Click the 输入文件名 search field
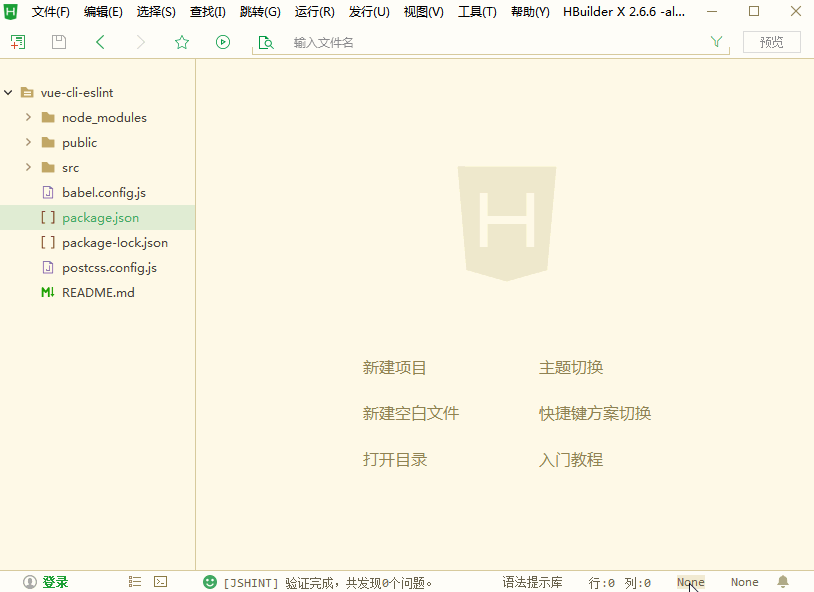Screen dimensions: 814x592 491,43
